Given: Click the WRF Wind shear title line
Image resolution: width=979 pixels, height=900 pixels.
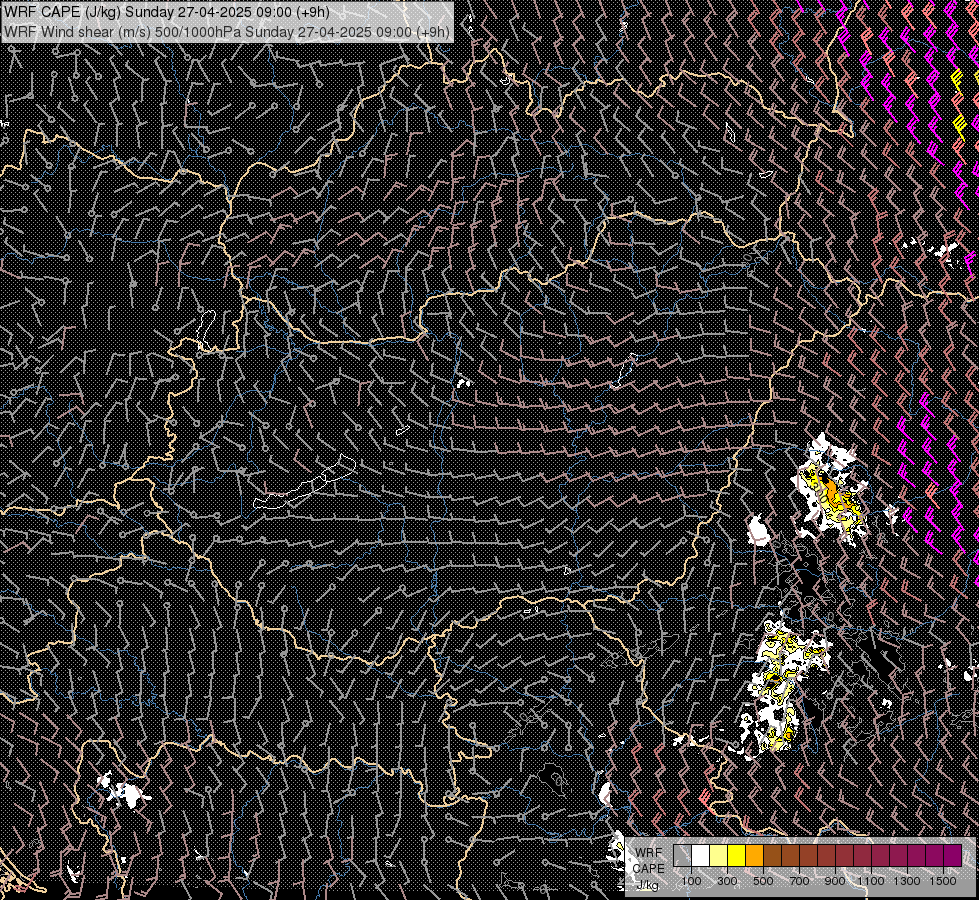Looking at the screenshot, I should [227, 32].
